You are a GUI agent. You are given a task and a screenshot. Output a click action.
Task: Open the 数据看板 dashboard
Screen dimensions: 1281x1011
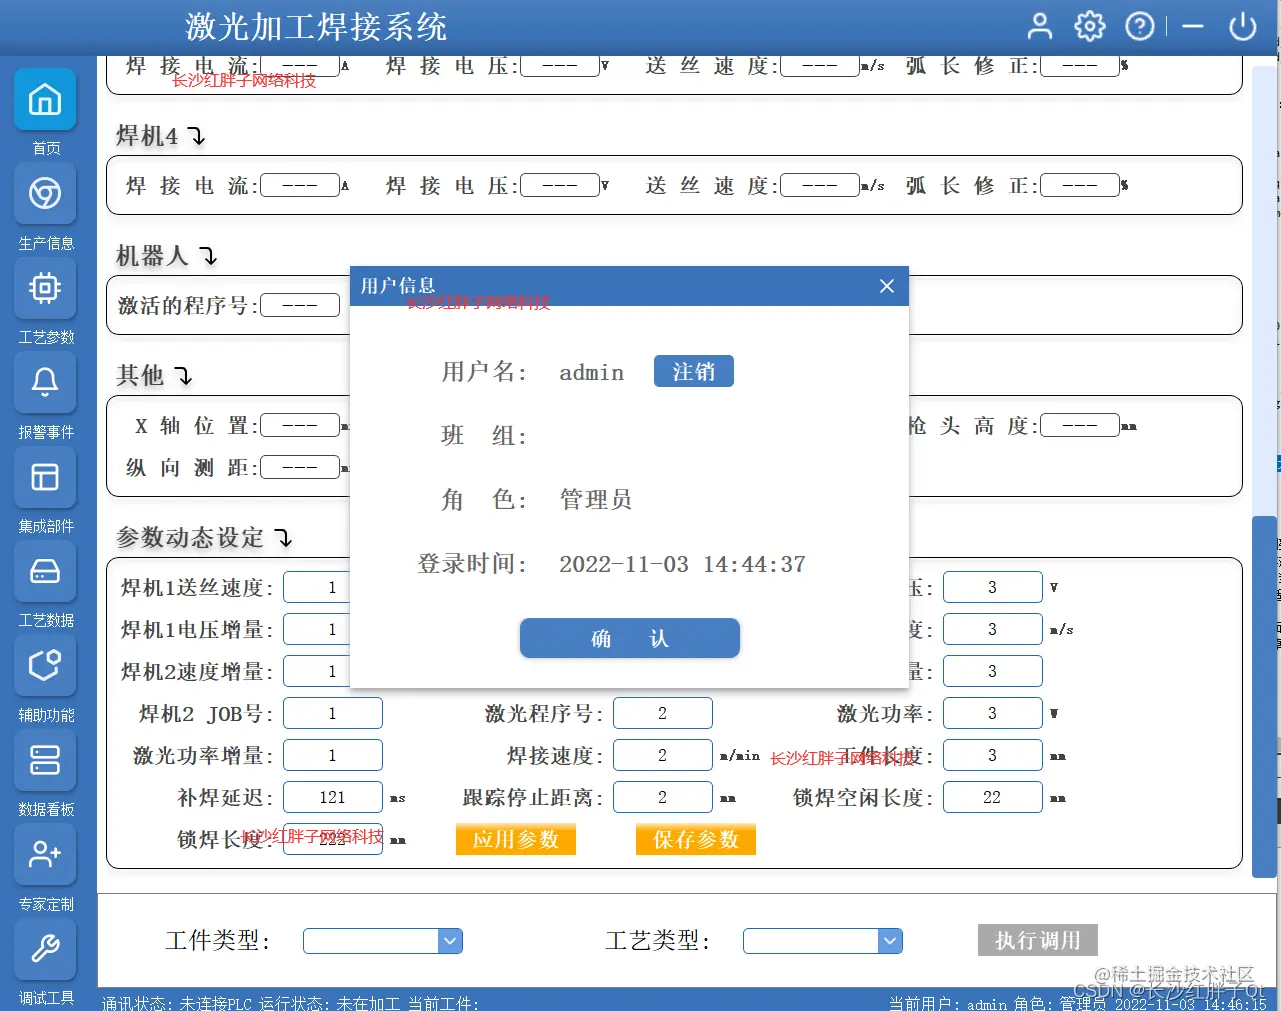pyautogui.click(x=45, y=760)
